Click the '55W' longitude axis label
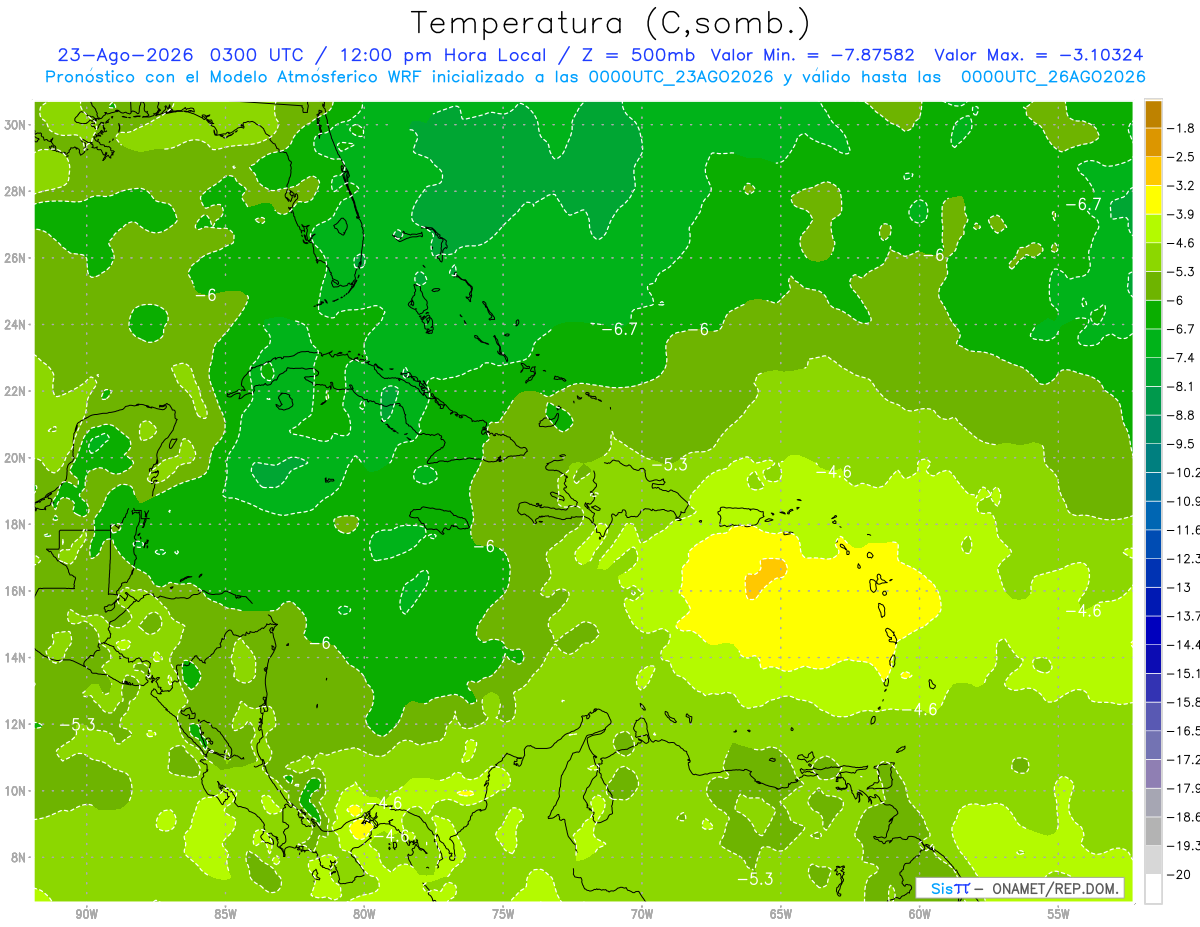This screenshot has width=1200, height=927. click(x=1059, y=915)
